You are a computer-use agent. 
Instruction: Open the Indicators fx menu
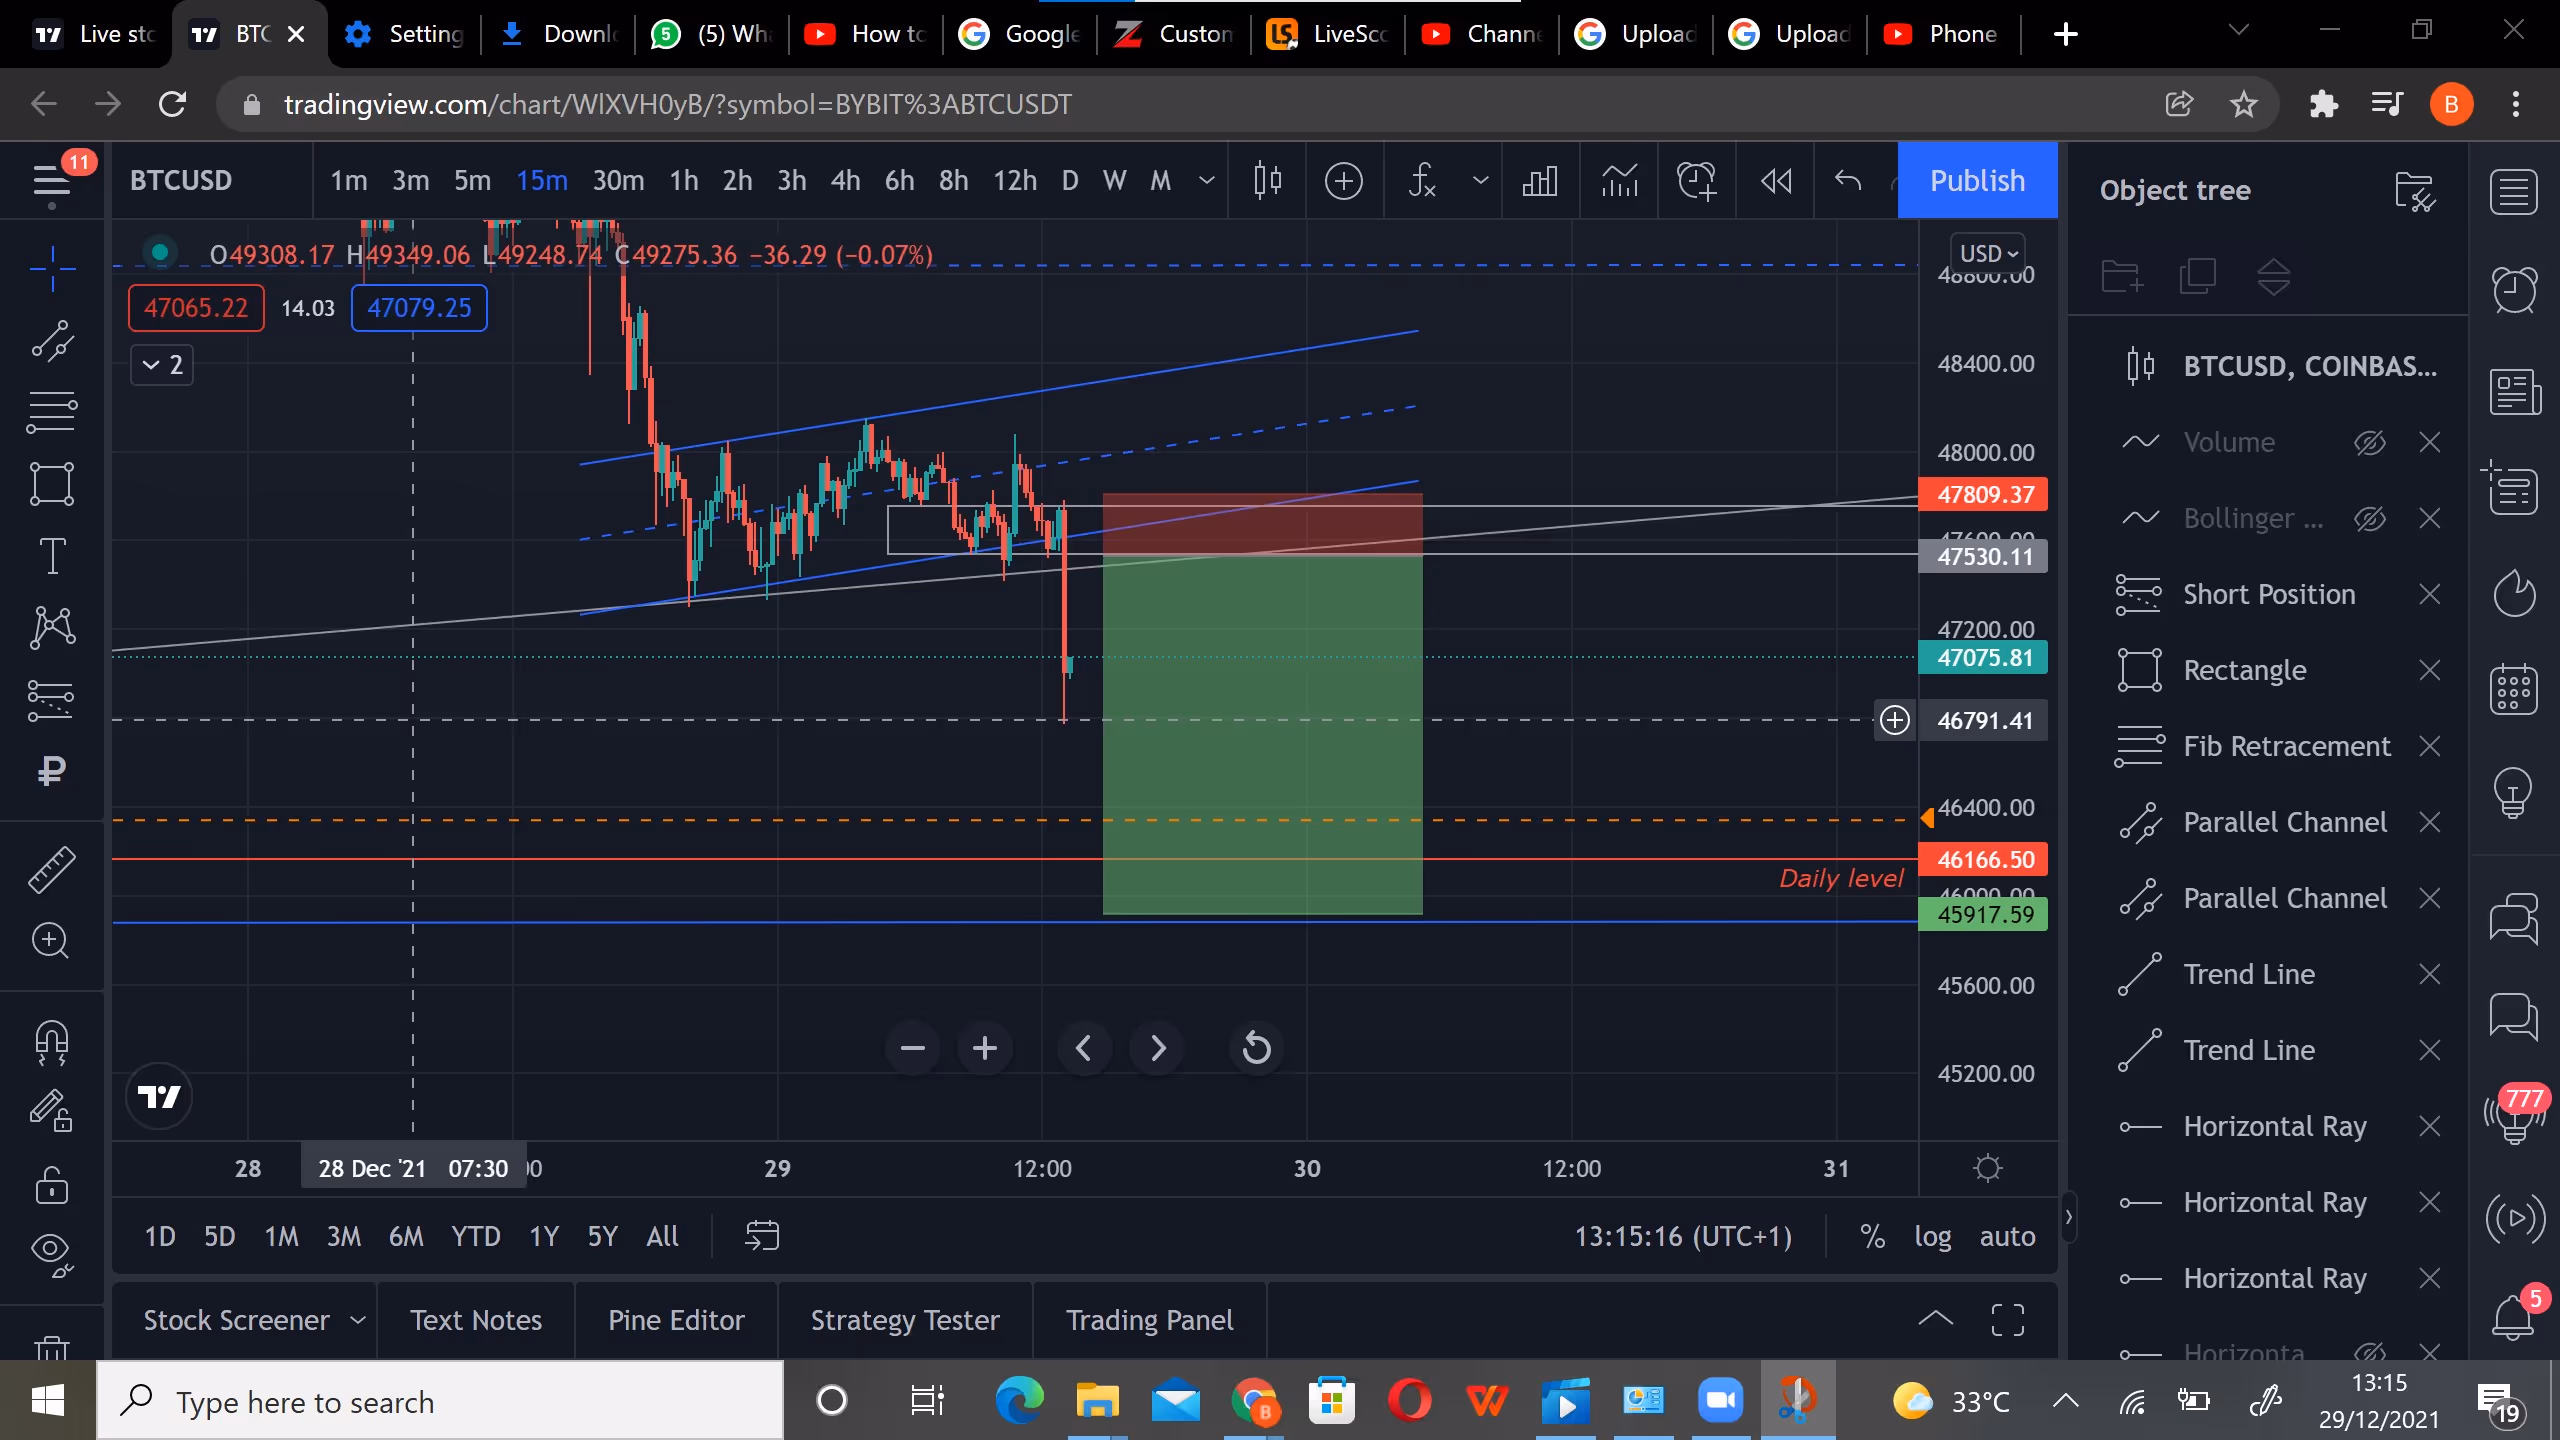click(1422, 181)
